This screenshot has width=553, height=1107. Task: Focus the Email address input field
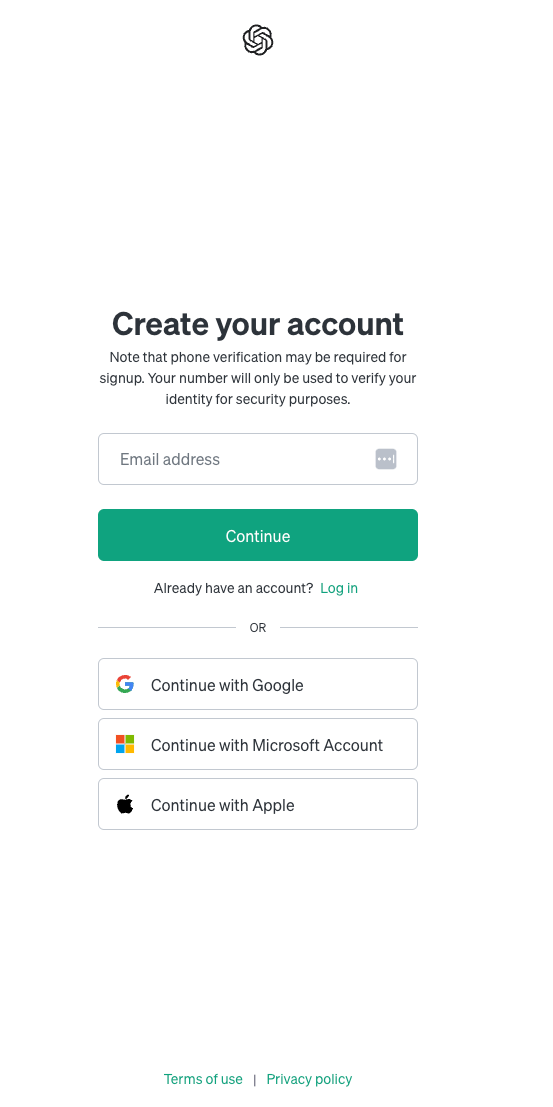coord(258,459)
